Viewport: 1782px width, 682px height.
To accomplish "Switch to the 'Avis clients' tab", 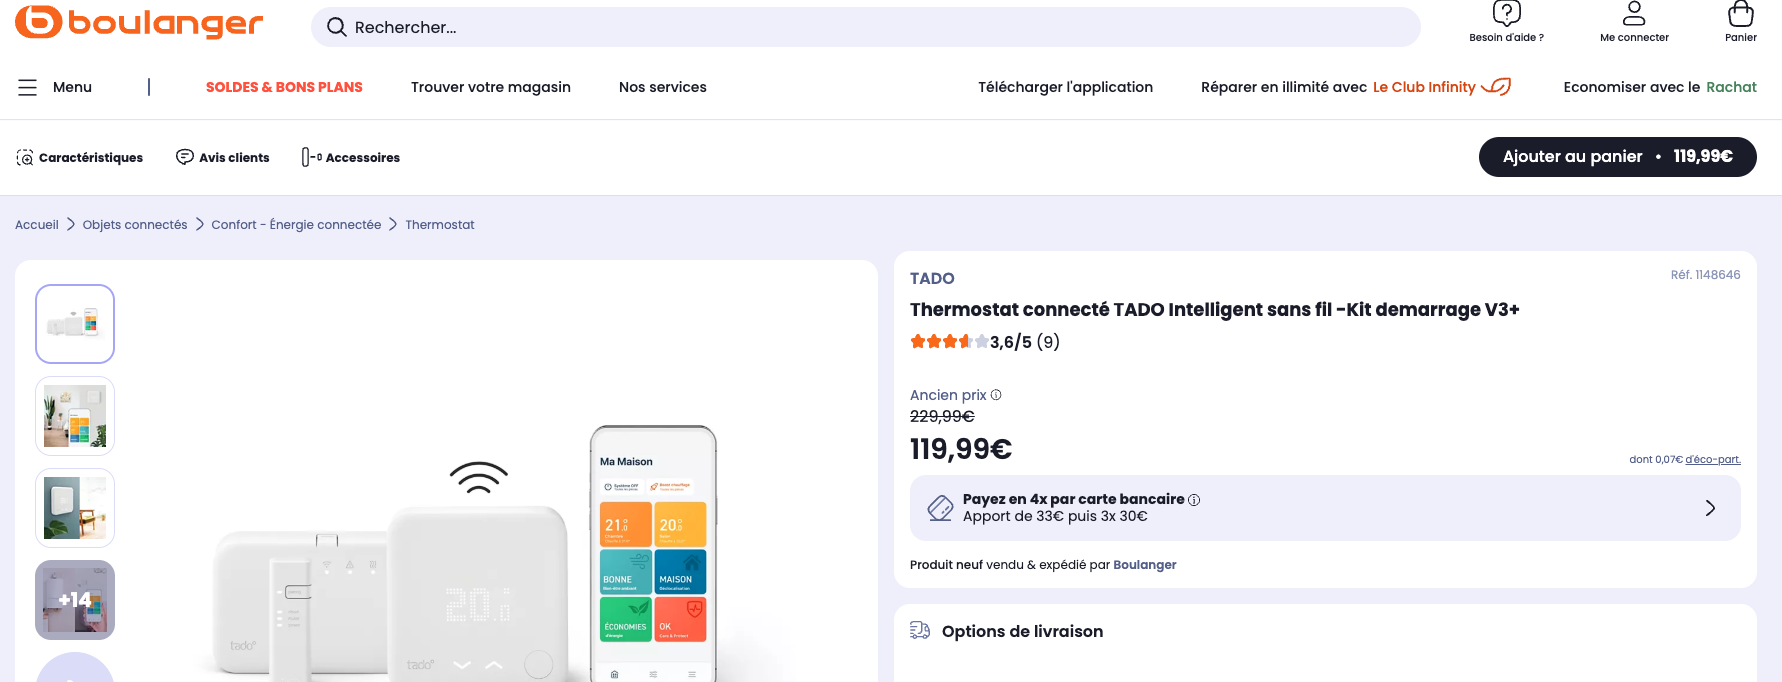I will tap(223, 157).
